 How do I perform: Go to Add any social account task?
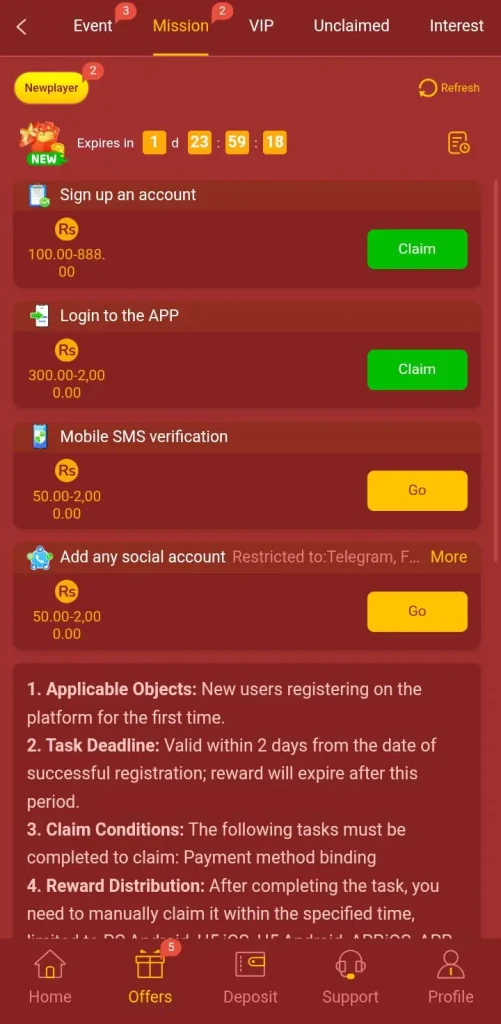coord(417,611)
